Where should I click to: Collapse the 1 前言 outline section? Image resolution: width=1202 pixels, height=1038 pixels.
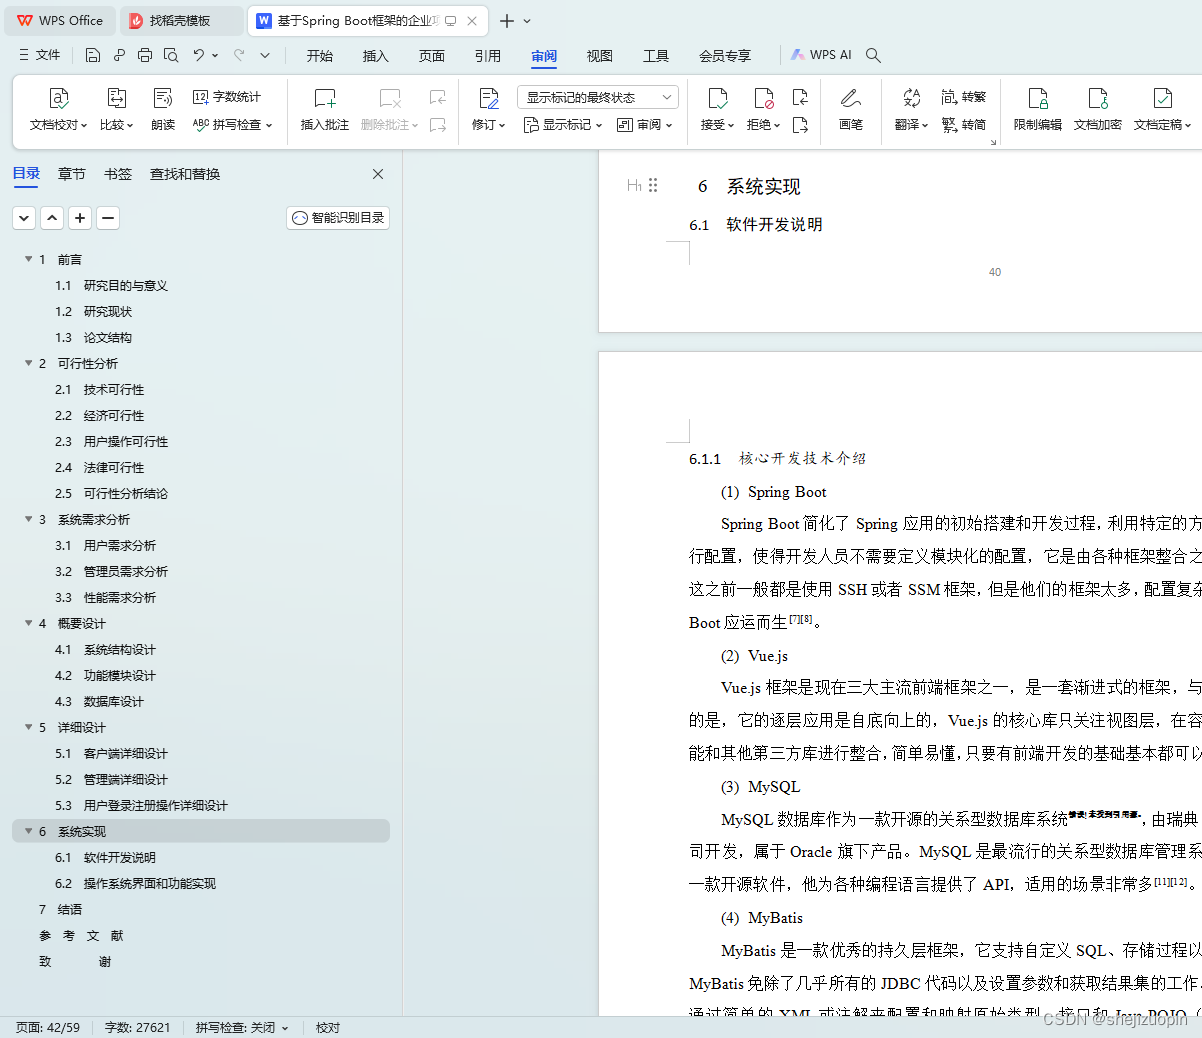28,258
